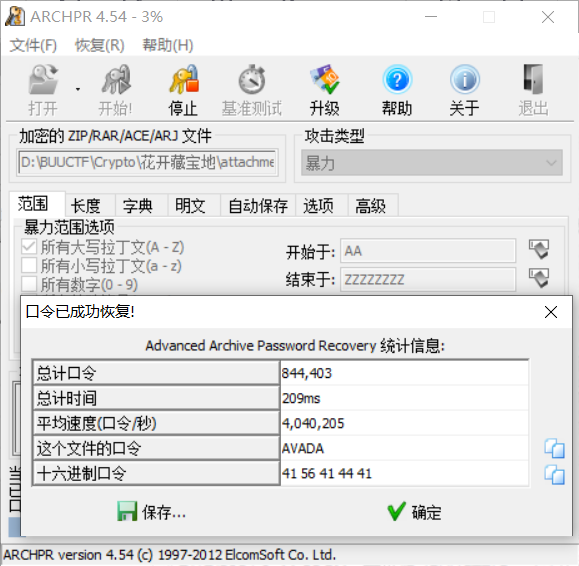Screen dimensions: 579x566
Task: Click the 这个文件的口令 row label
Action: tap(156, 449)
